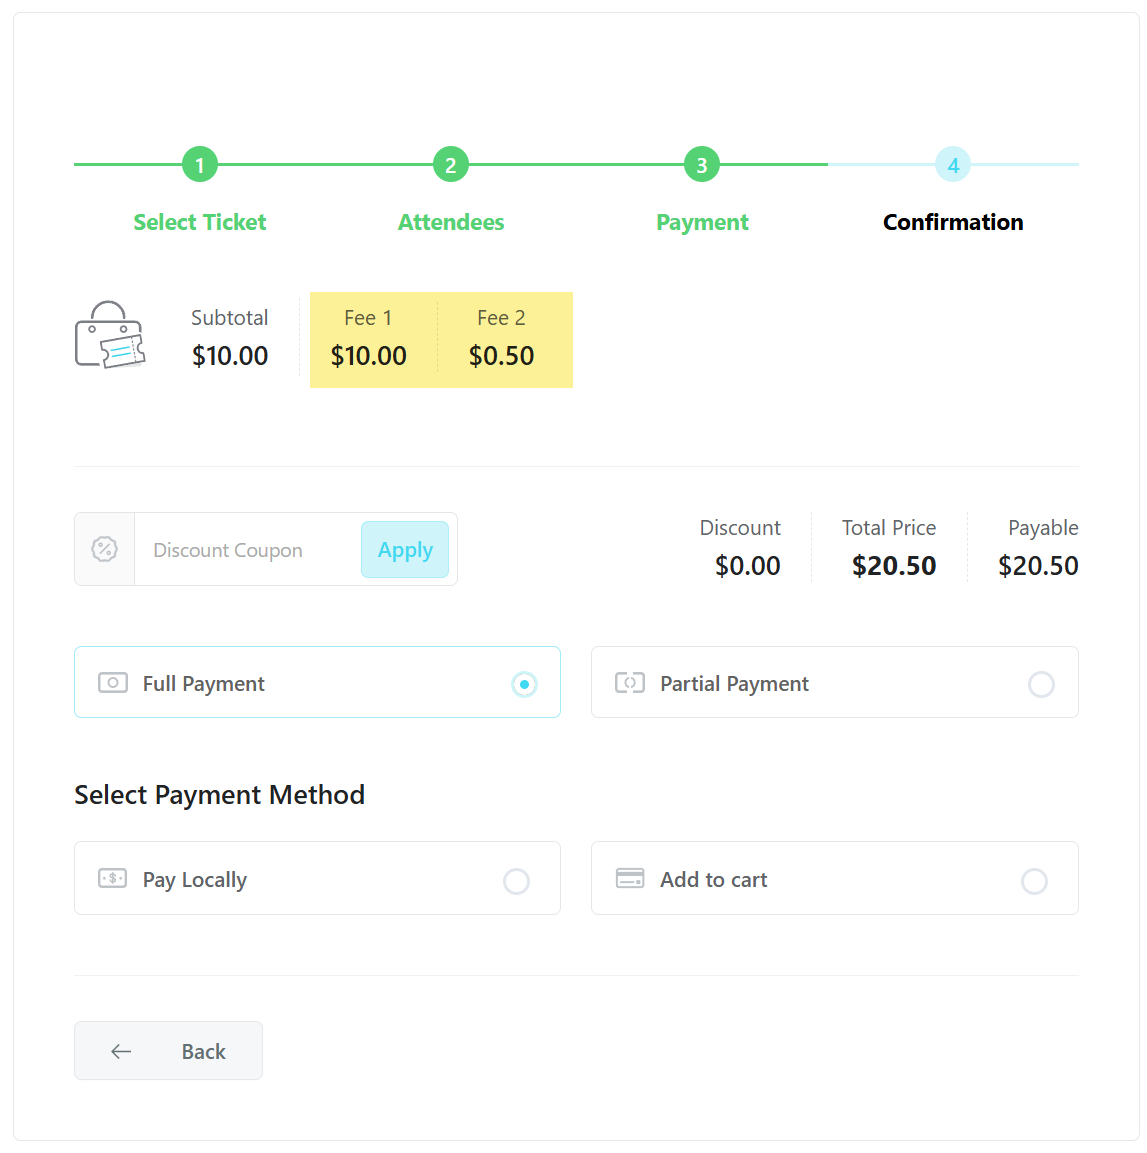The image size is (1147, 1153).
Task: Switch to the Select Ticket step
Action: pyautogui.click(x=199, y=222)
